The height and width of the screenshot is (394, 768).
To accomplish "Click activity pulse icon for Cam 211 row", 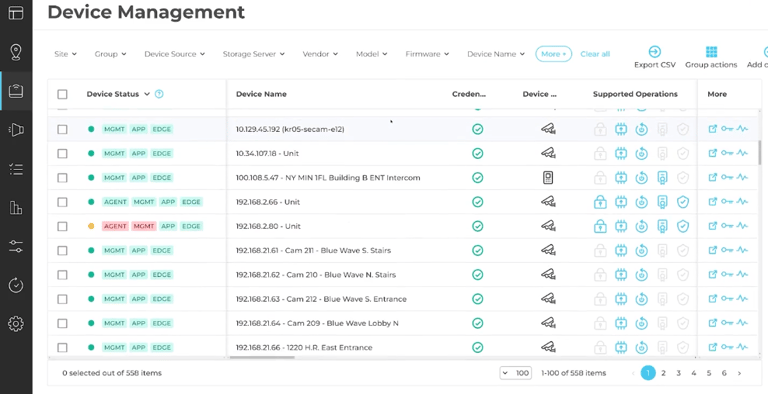I will (742, 250).
